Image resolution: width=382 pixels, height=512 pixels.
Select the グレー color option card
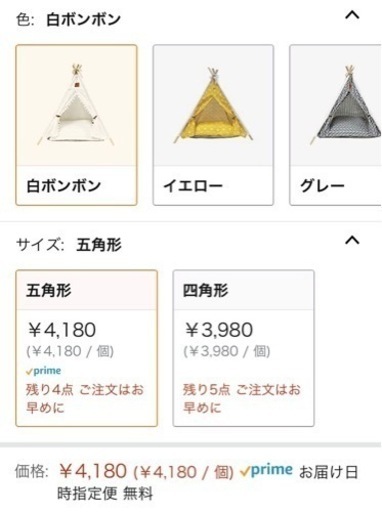pos(336,125)
